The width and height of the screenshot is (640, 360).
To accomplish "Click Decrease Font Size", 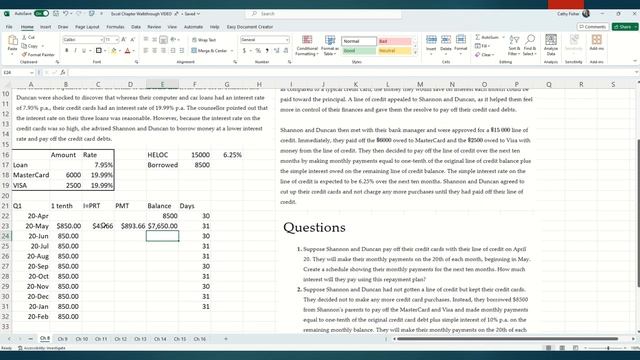I will pos(133,40).
